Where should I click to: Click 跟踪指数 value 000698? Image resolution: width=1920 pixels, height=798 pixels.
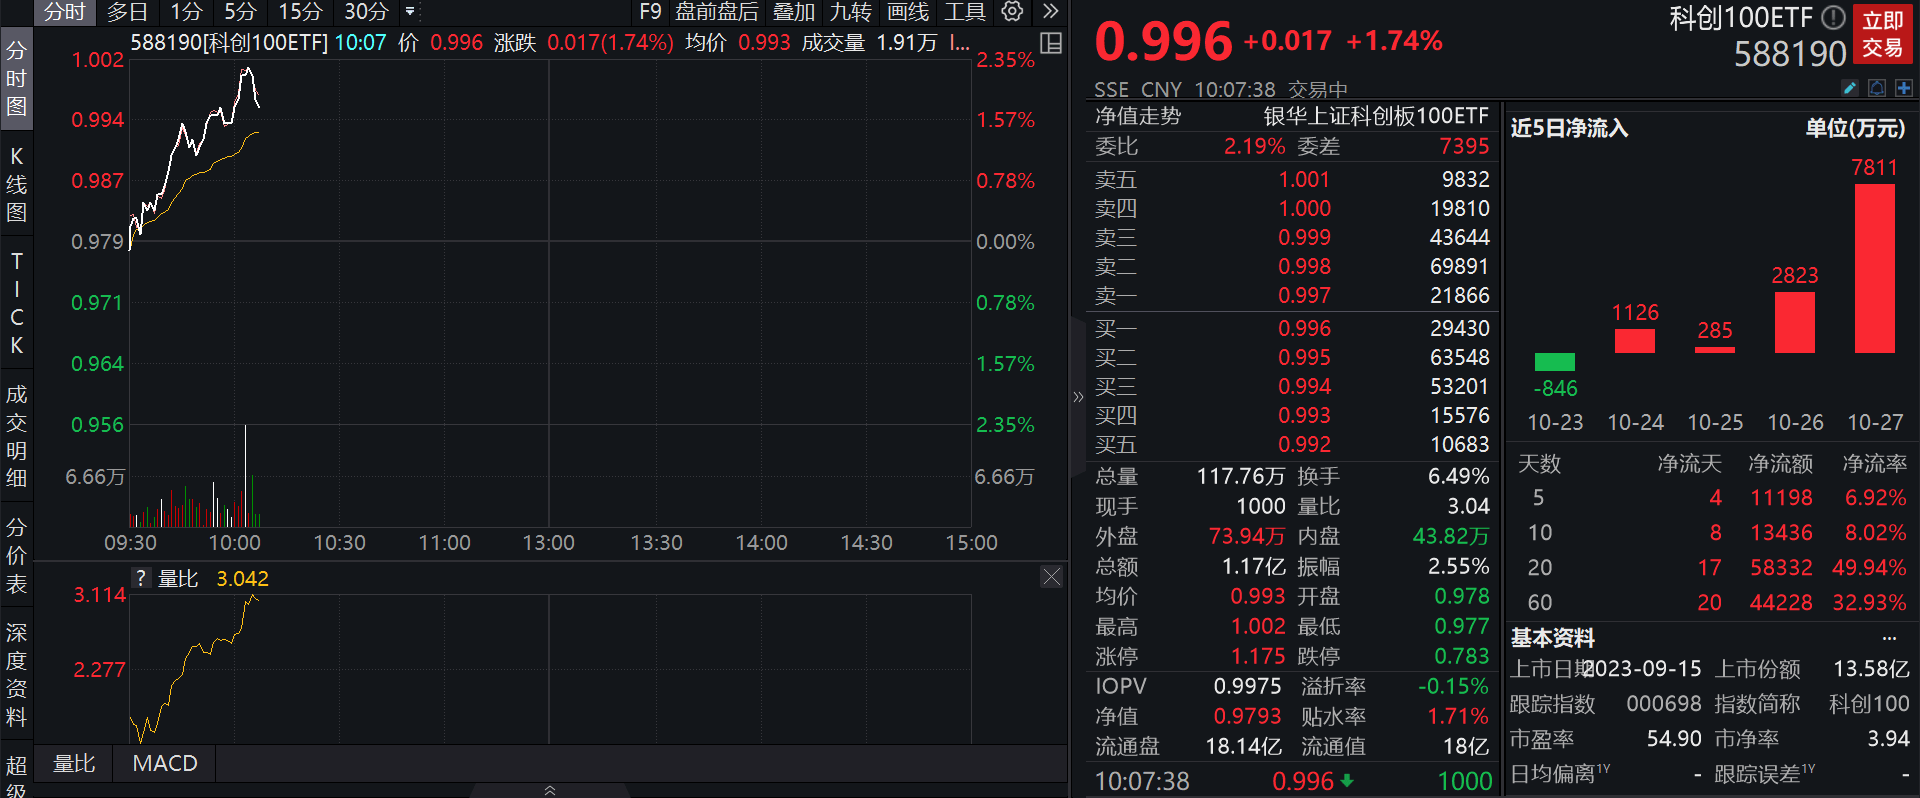(x=1663, y=704)
